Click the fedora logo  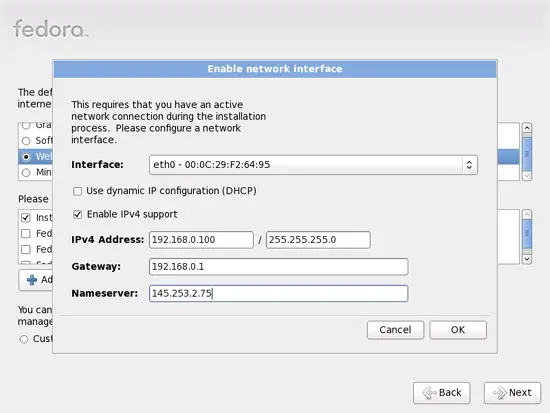click(51, 29)
